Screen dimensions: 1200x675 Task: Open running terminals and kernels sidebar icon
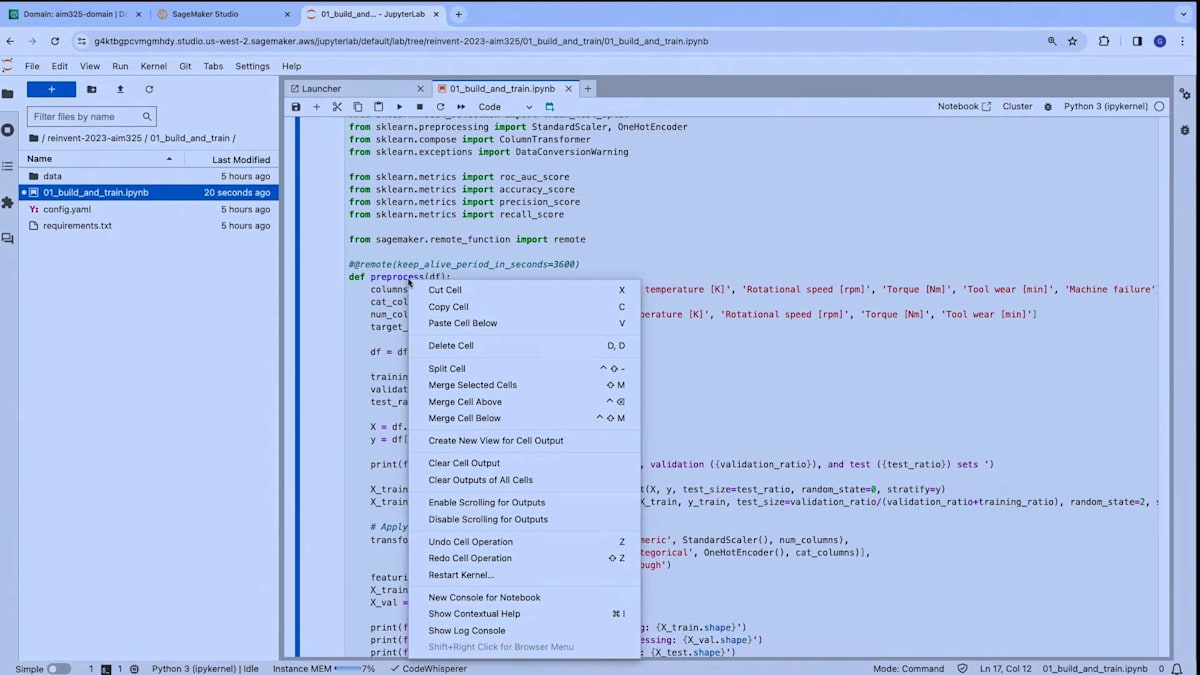tap(8, 130)
